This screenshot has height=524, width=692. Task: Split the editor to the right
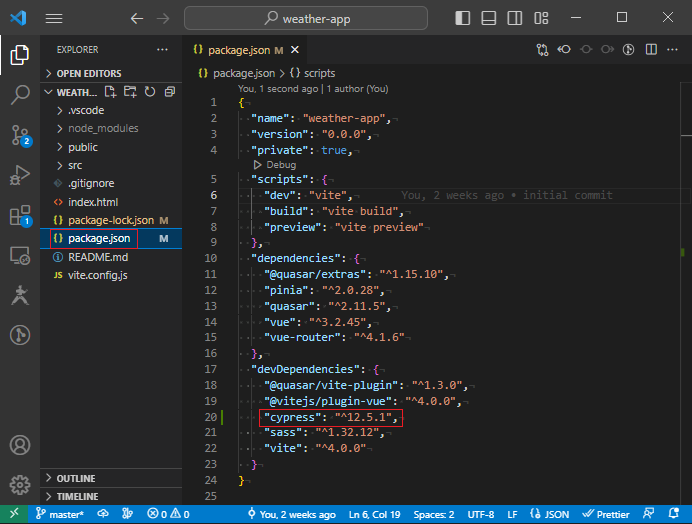point(651,49)
